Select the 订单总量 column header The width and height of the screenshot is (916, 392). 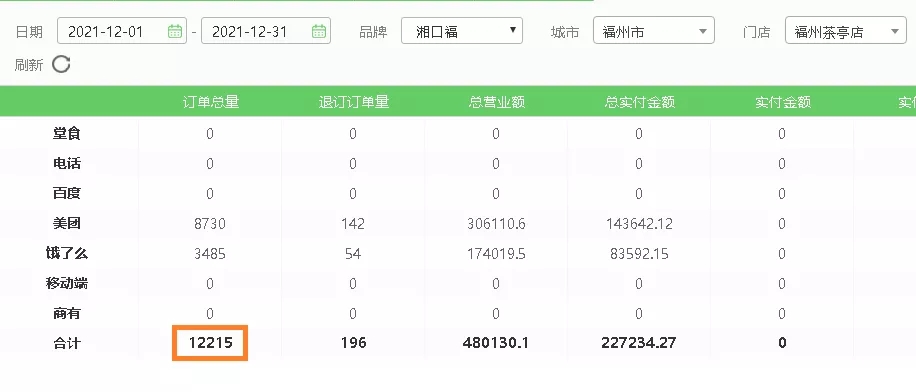210,102
